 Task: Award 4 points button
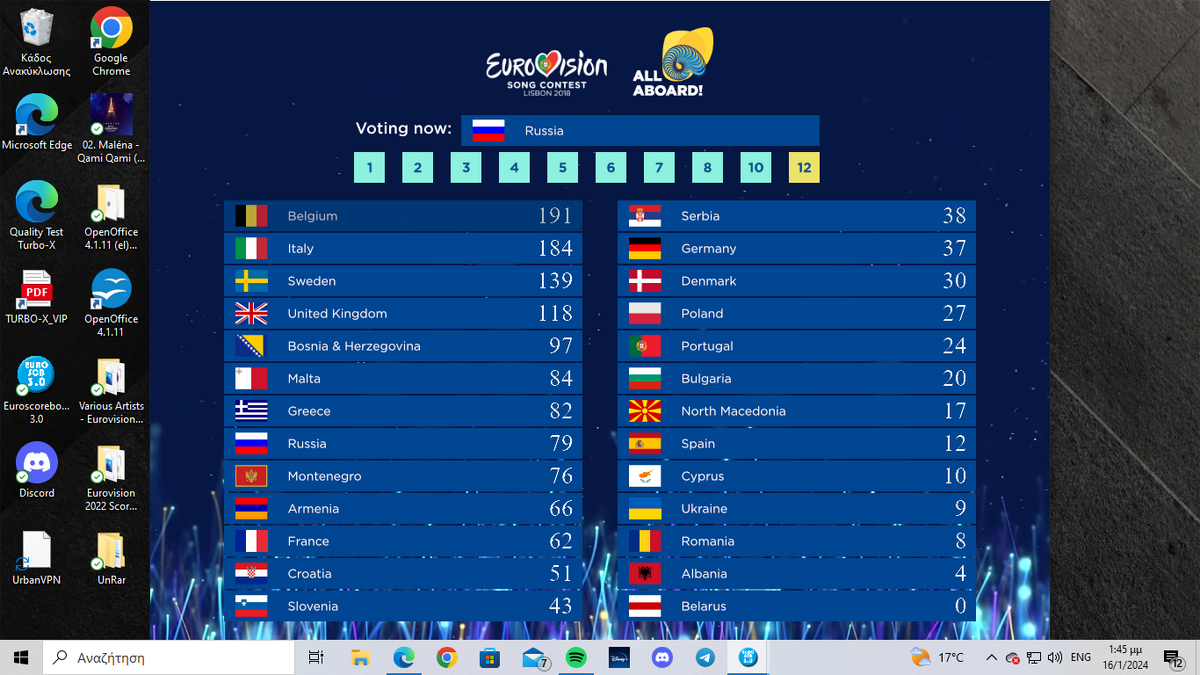[514, 167]
